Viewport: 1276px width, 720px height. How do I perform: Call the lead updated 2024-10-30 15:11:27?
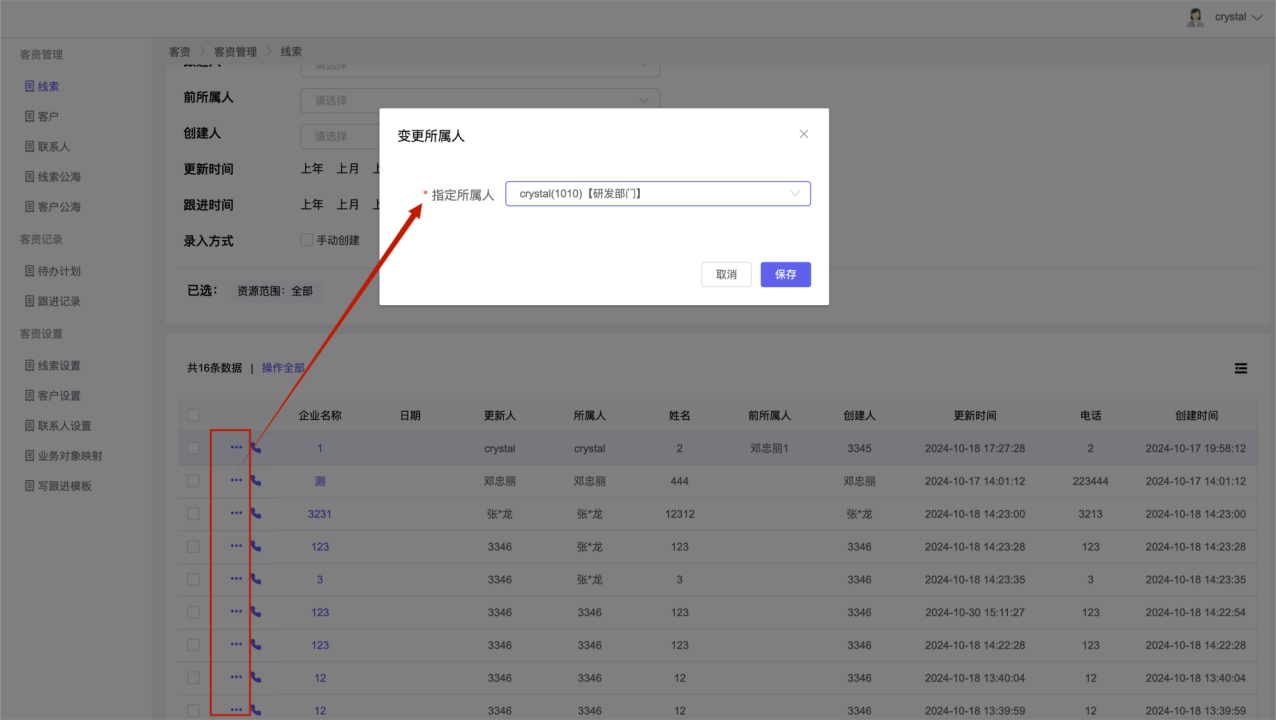[256, 611]
